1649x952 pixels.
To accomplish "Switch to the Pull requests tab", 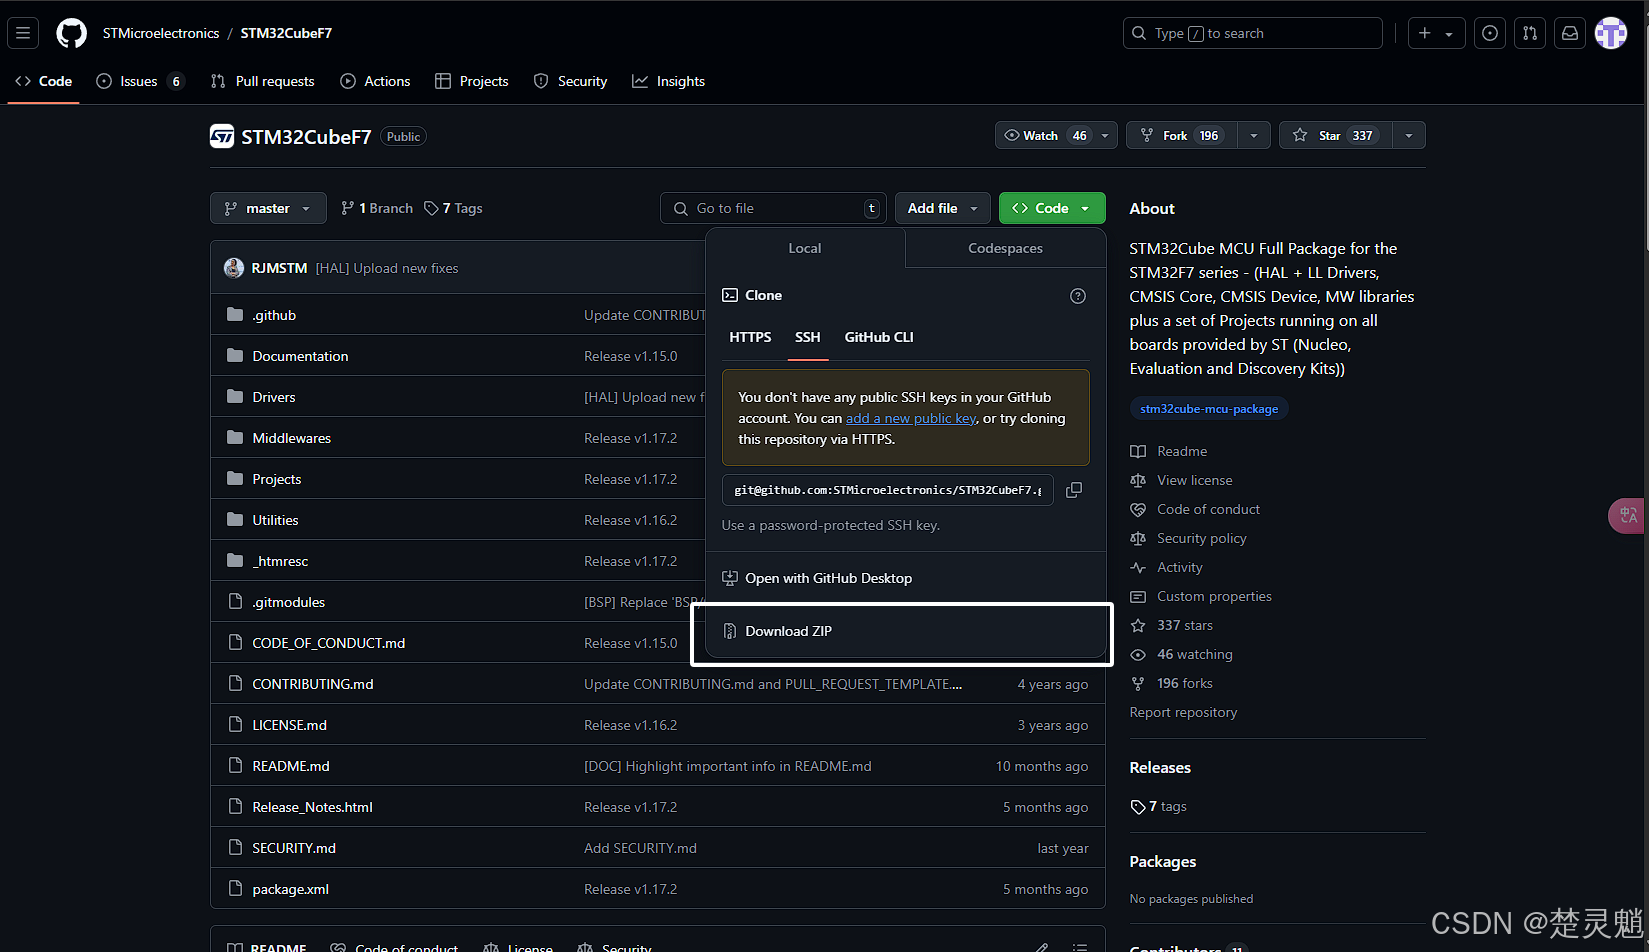I will (263, 81).
